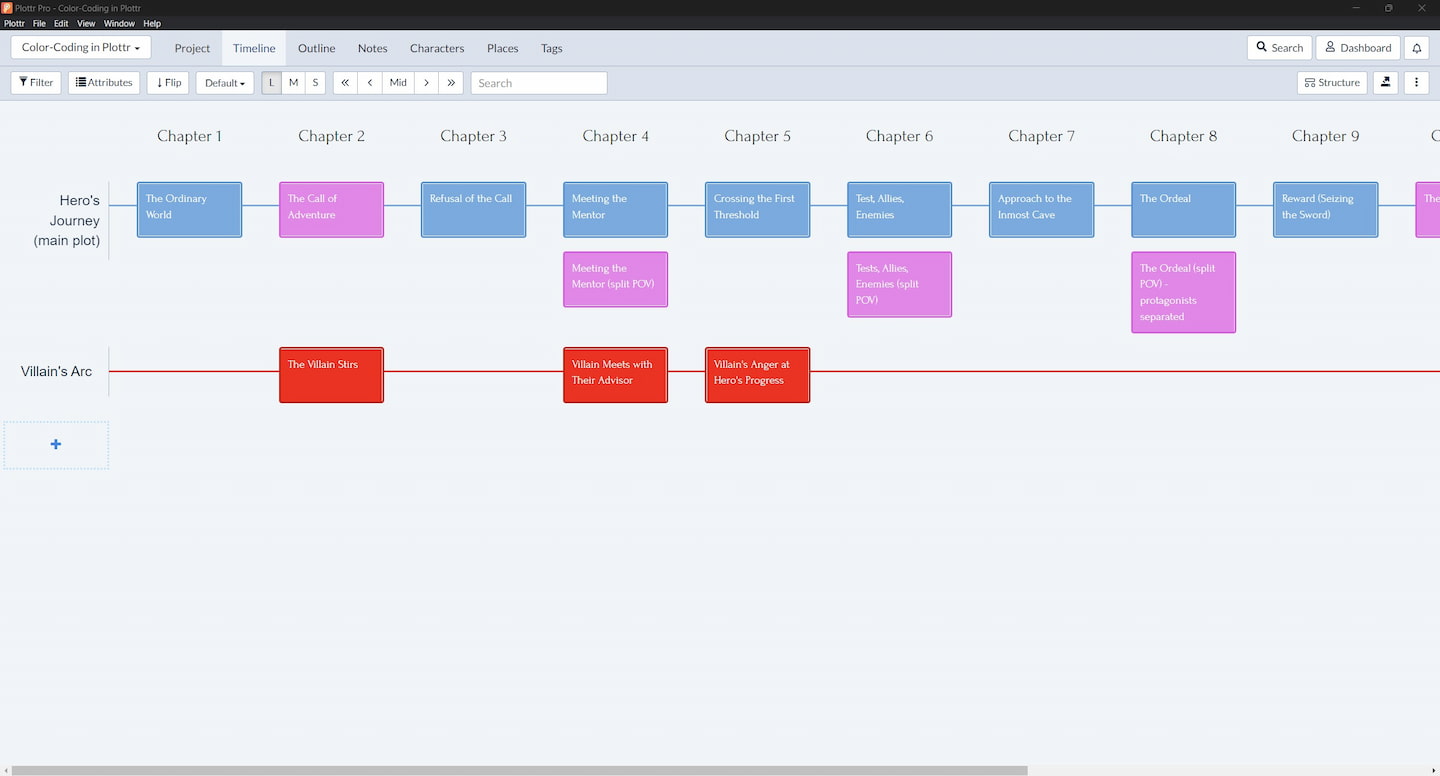Open the vertical ellipsis options menu
1440x776 pixels.
pos(1417,82)
